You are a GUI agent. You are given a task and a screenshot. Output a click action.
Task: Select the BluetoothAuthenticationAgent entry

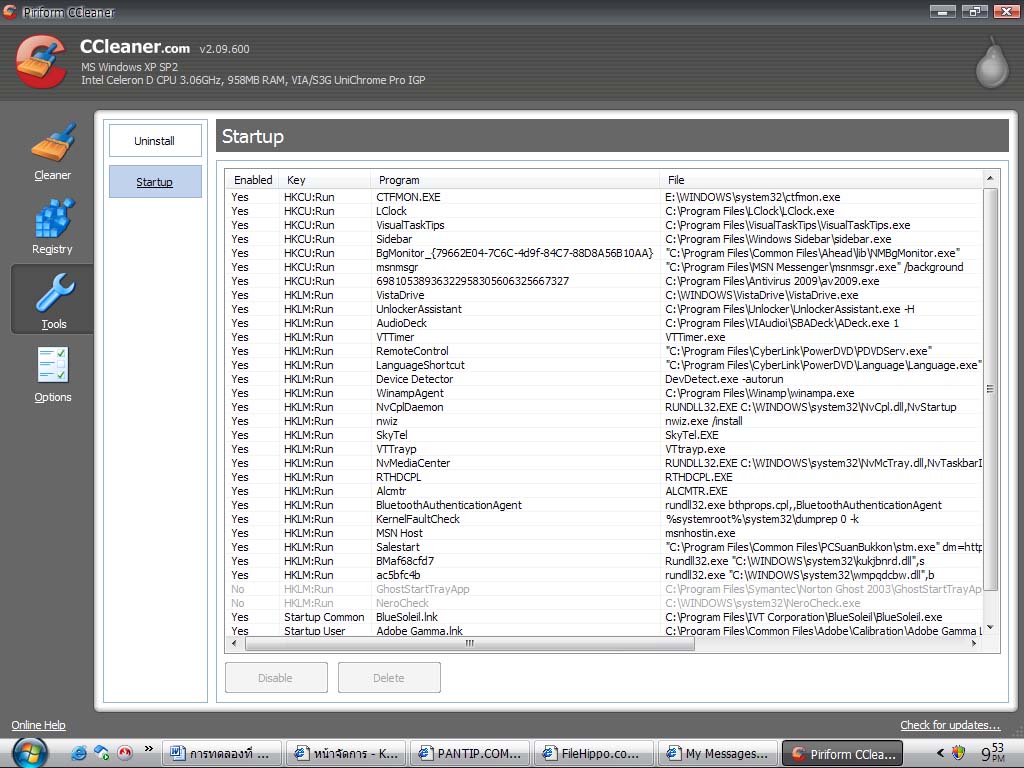[x=603, y=505]
